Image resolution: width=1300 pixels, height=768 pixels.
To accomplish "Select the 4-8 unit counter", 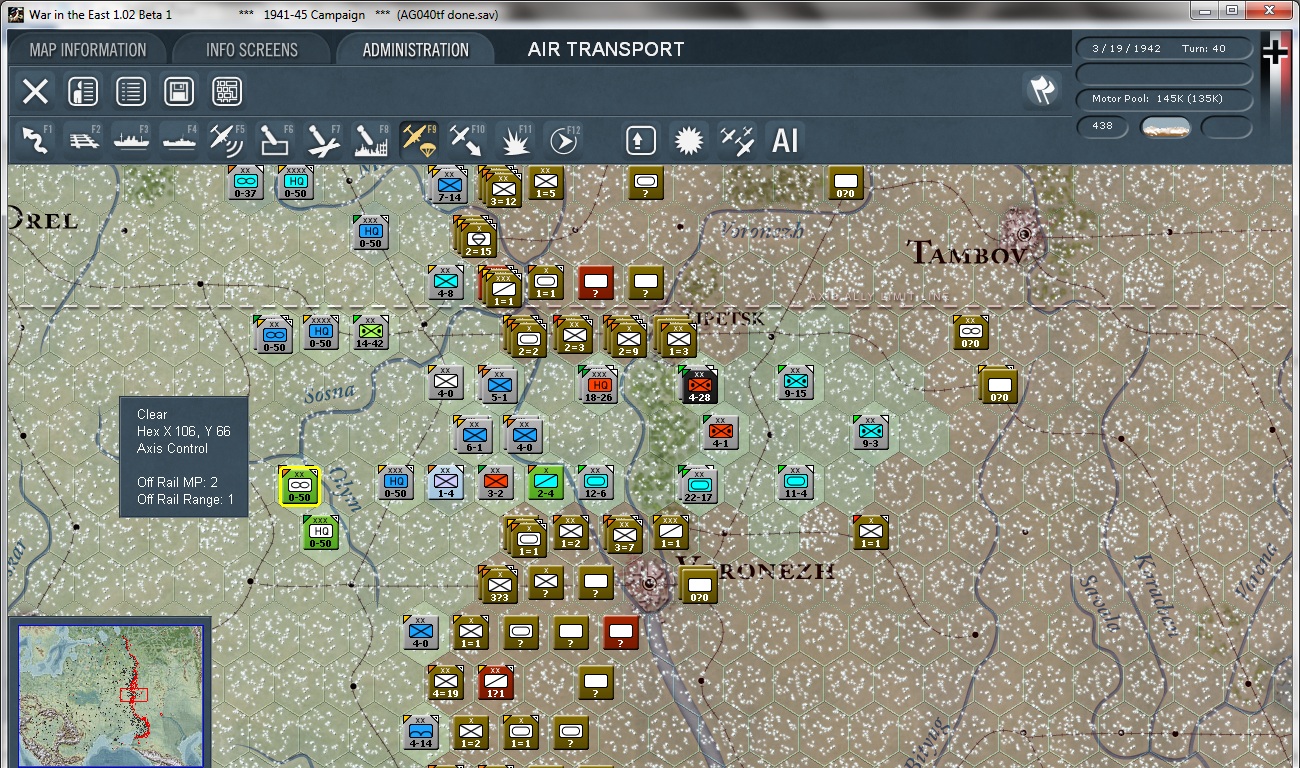I will coord(445,283).
